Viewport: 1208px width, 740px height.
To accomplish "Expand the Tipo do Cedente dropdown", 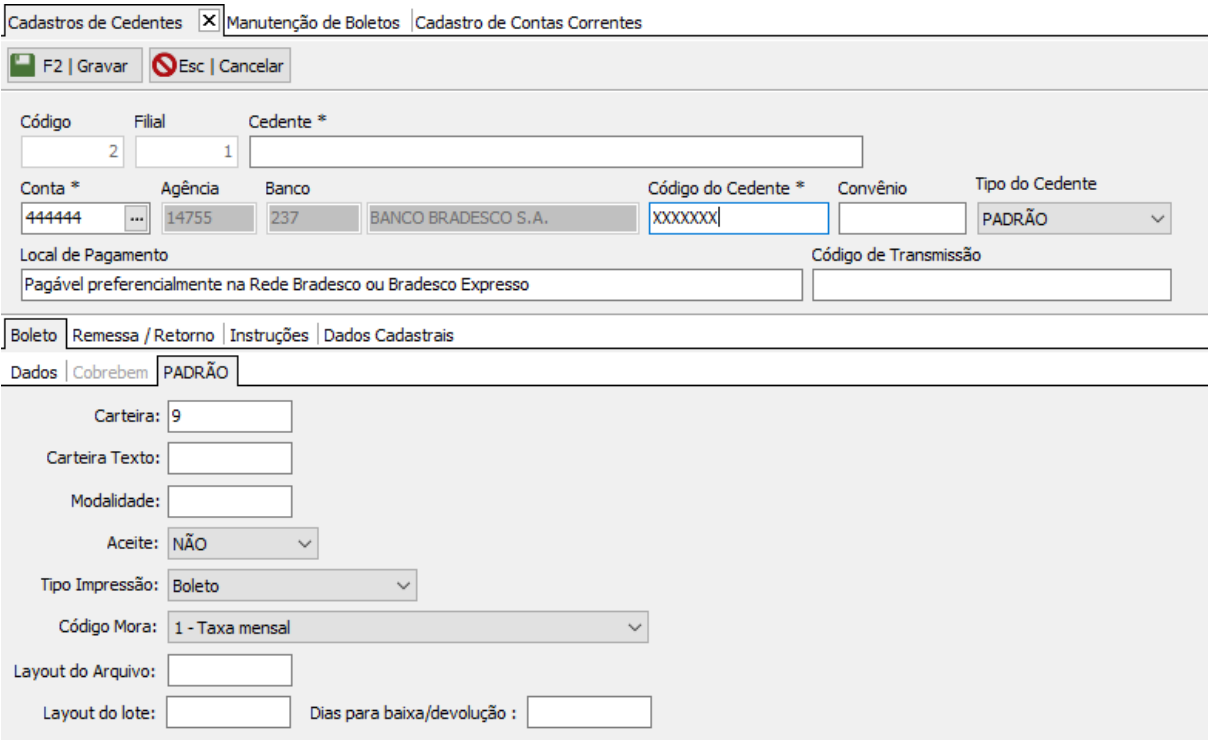I will coord(1158,219).
